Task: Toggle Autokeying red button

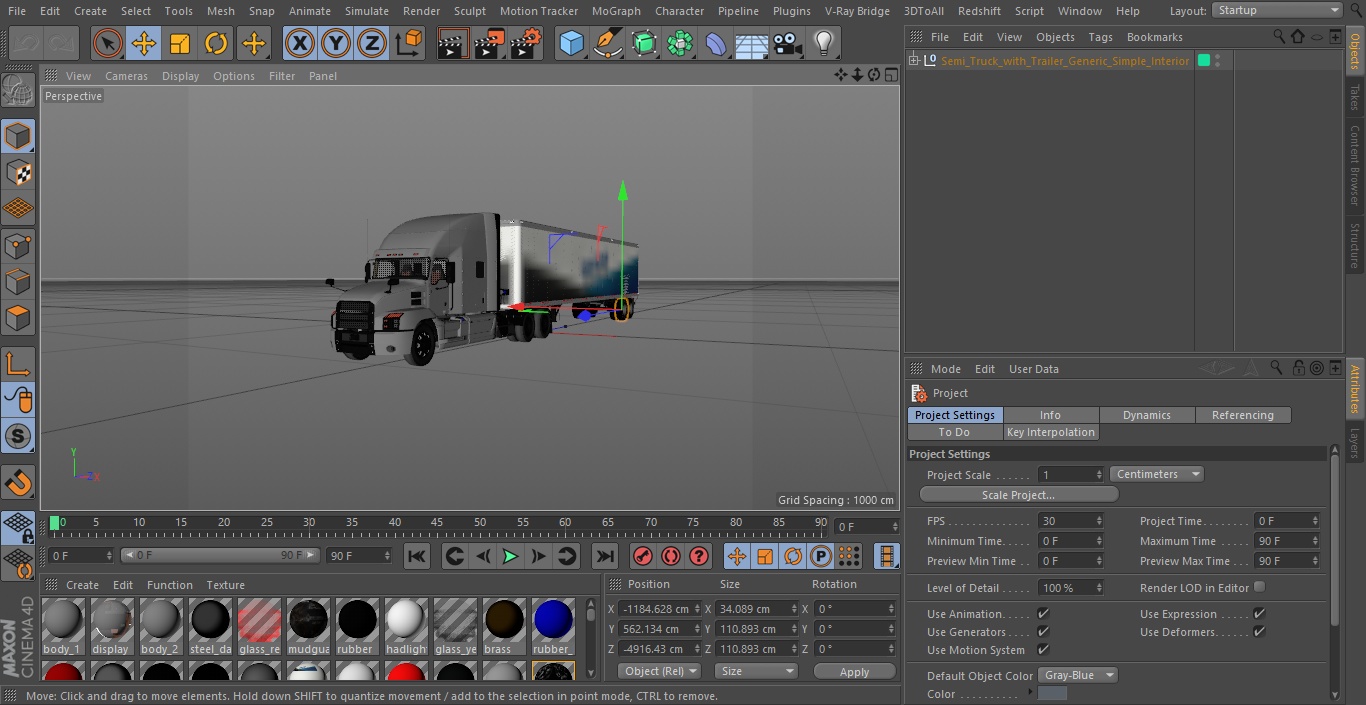Action: 671,556
